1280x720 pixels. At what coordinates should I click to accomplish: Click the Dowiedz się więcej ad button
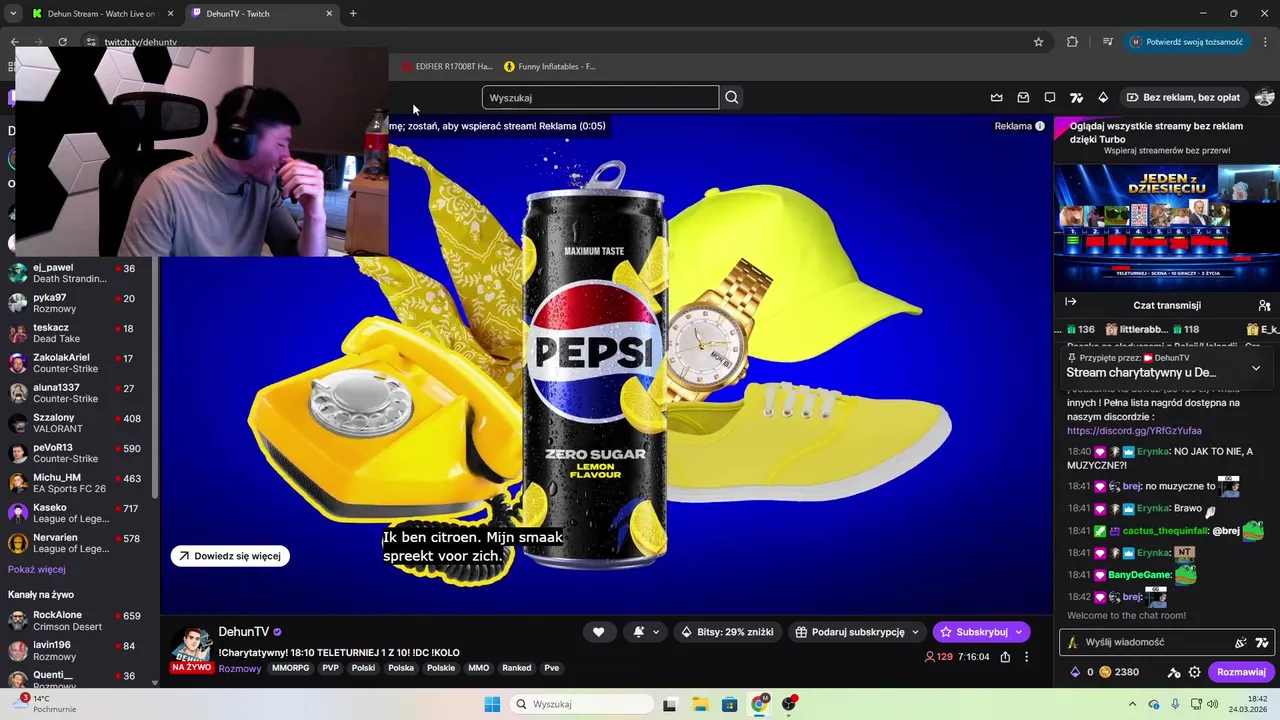click(230, 556)
